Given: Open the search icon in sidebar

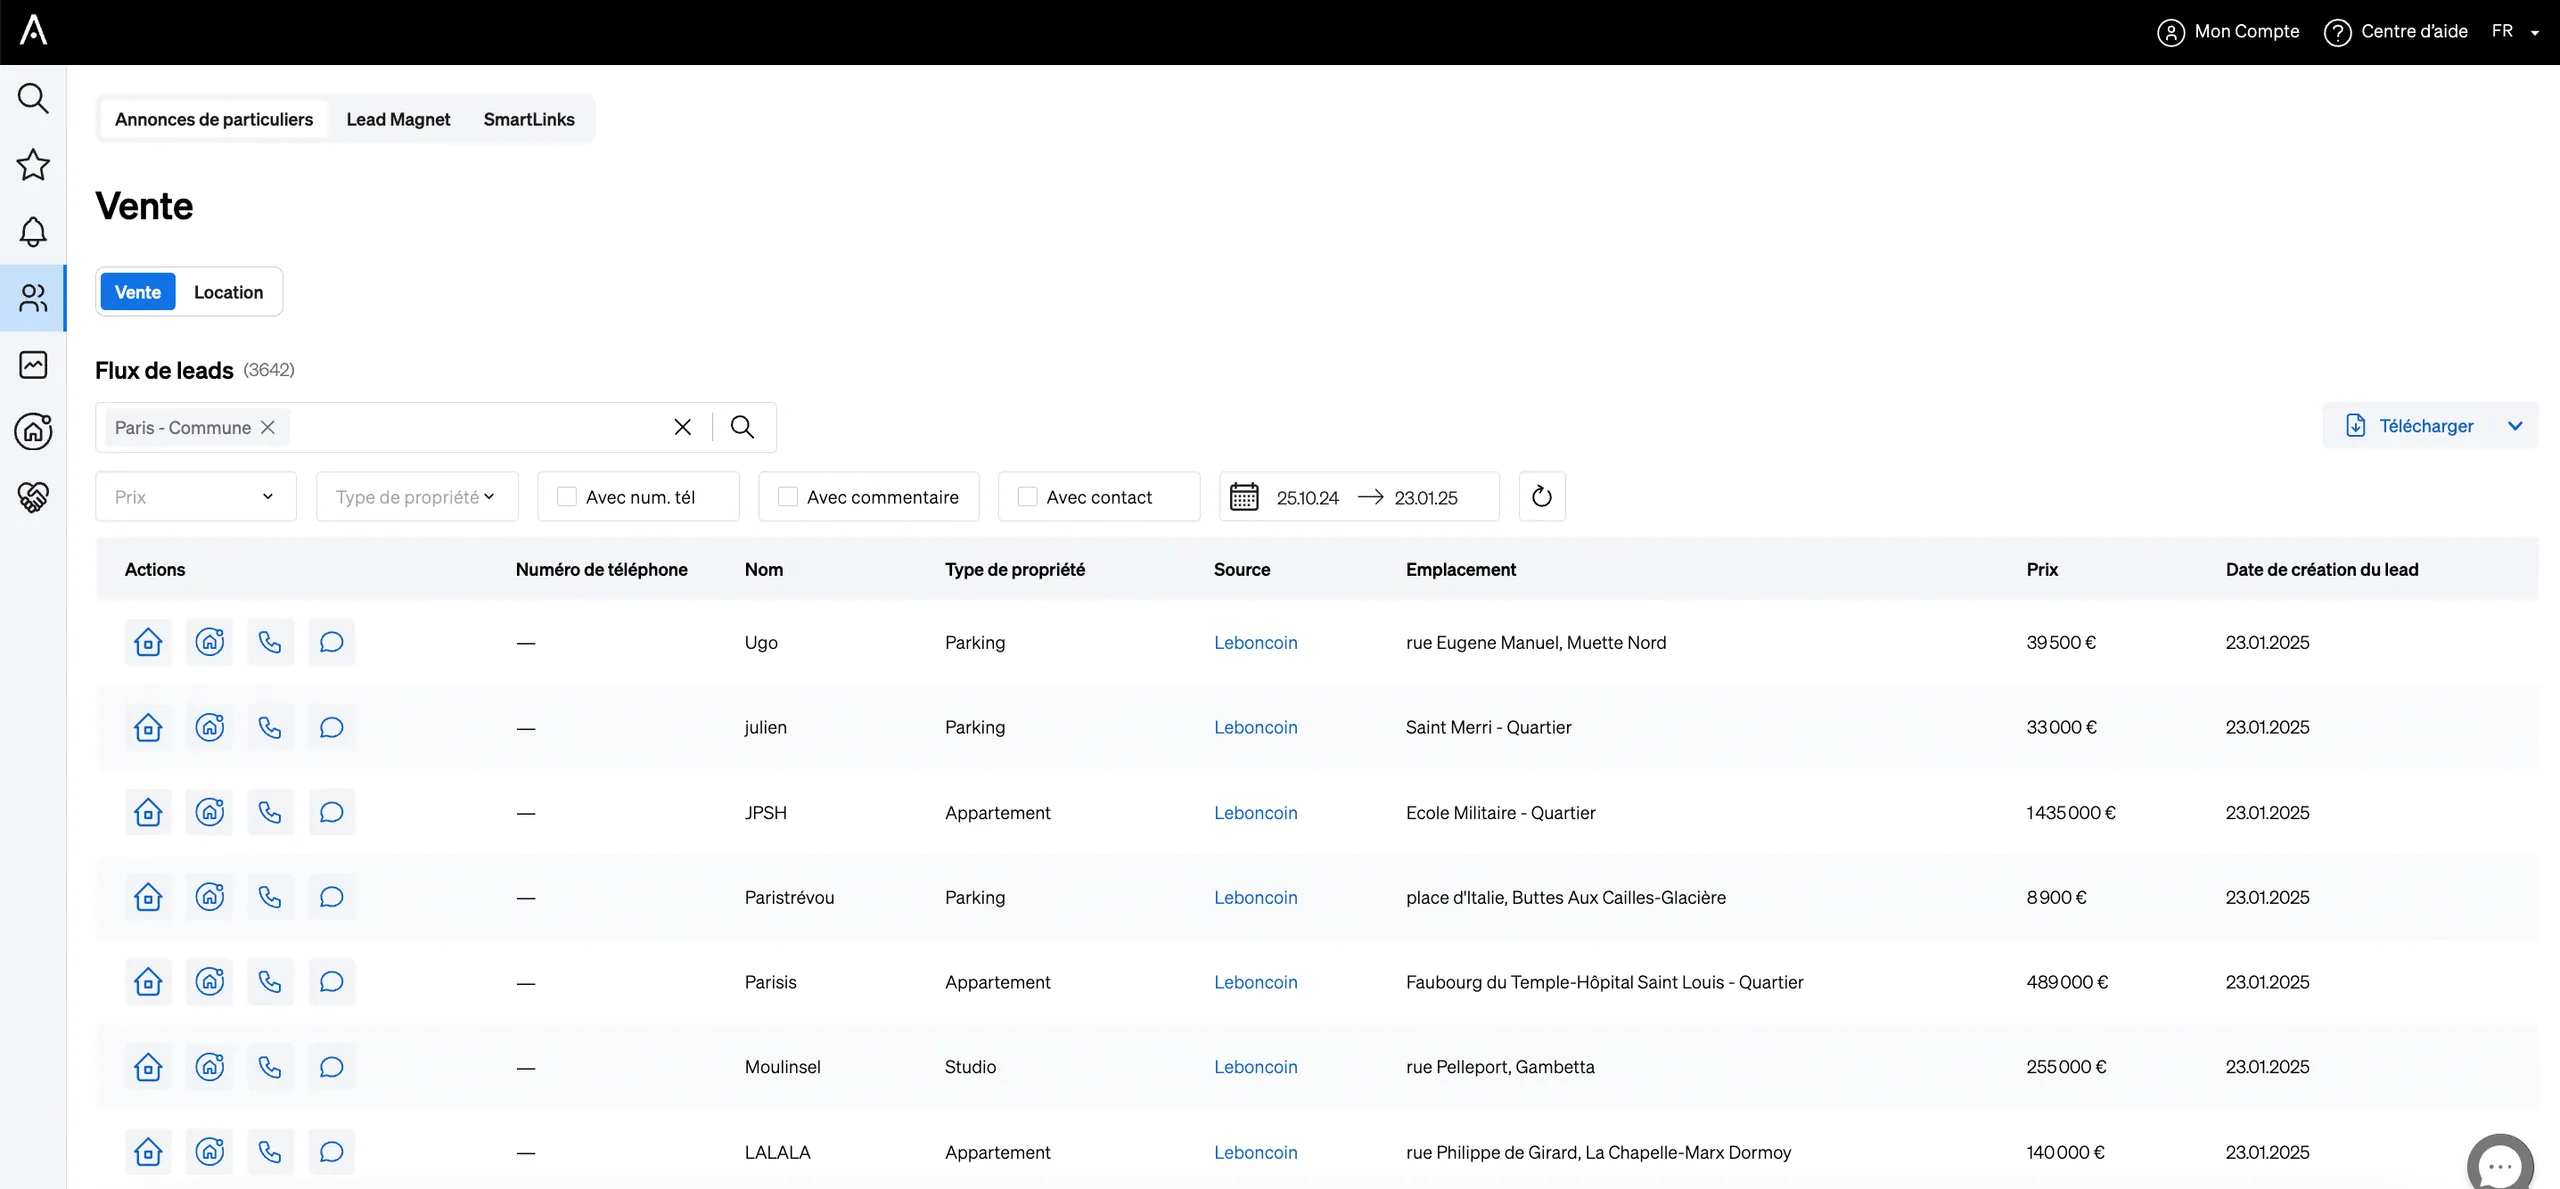Looking at the screenshot, I should point(33,98).
